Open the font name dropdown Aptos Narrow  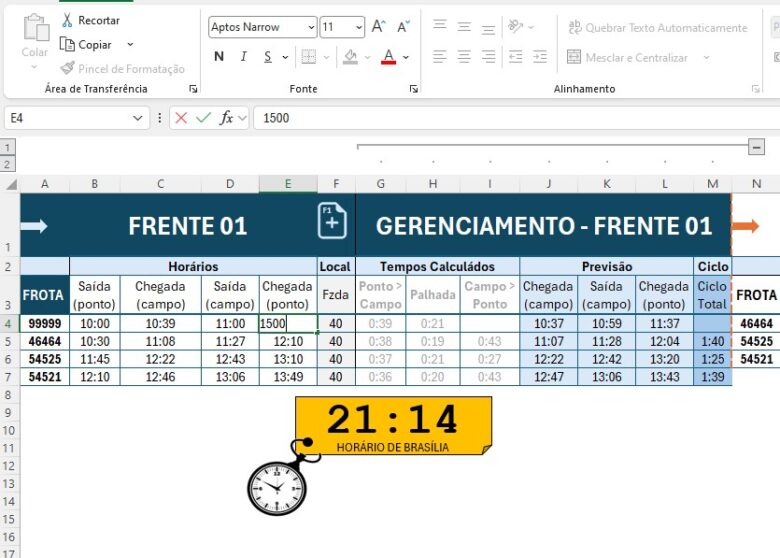pos(311,28)
